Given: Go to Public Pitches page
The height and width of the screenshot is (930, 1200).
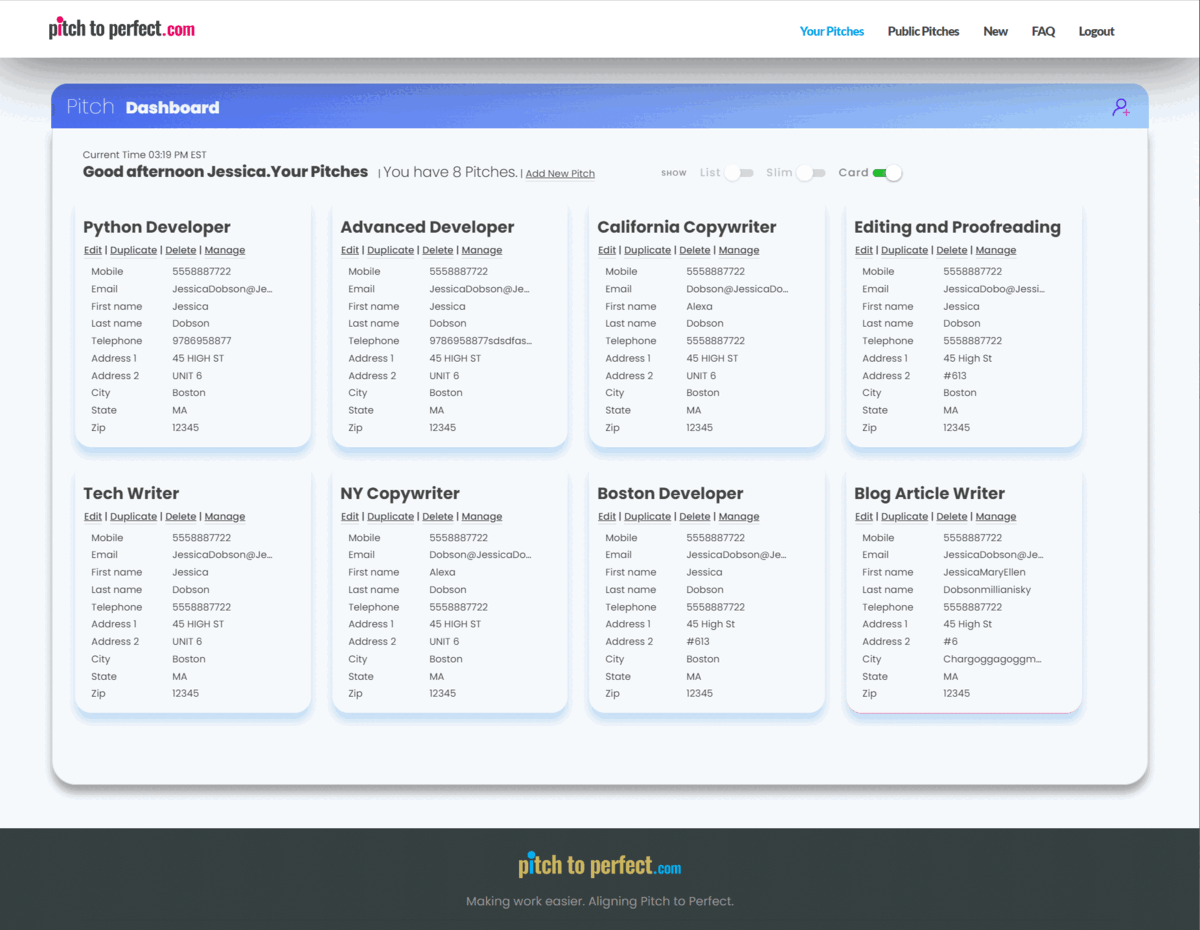Looking at the screenshot, I should 923,31.
